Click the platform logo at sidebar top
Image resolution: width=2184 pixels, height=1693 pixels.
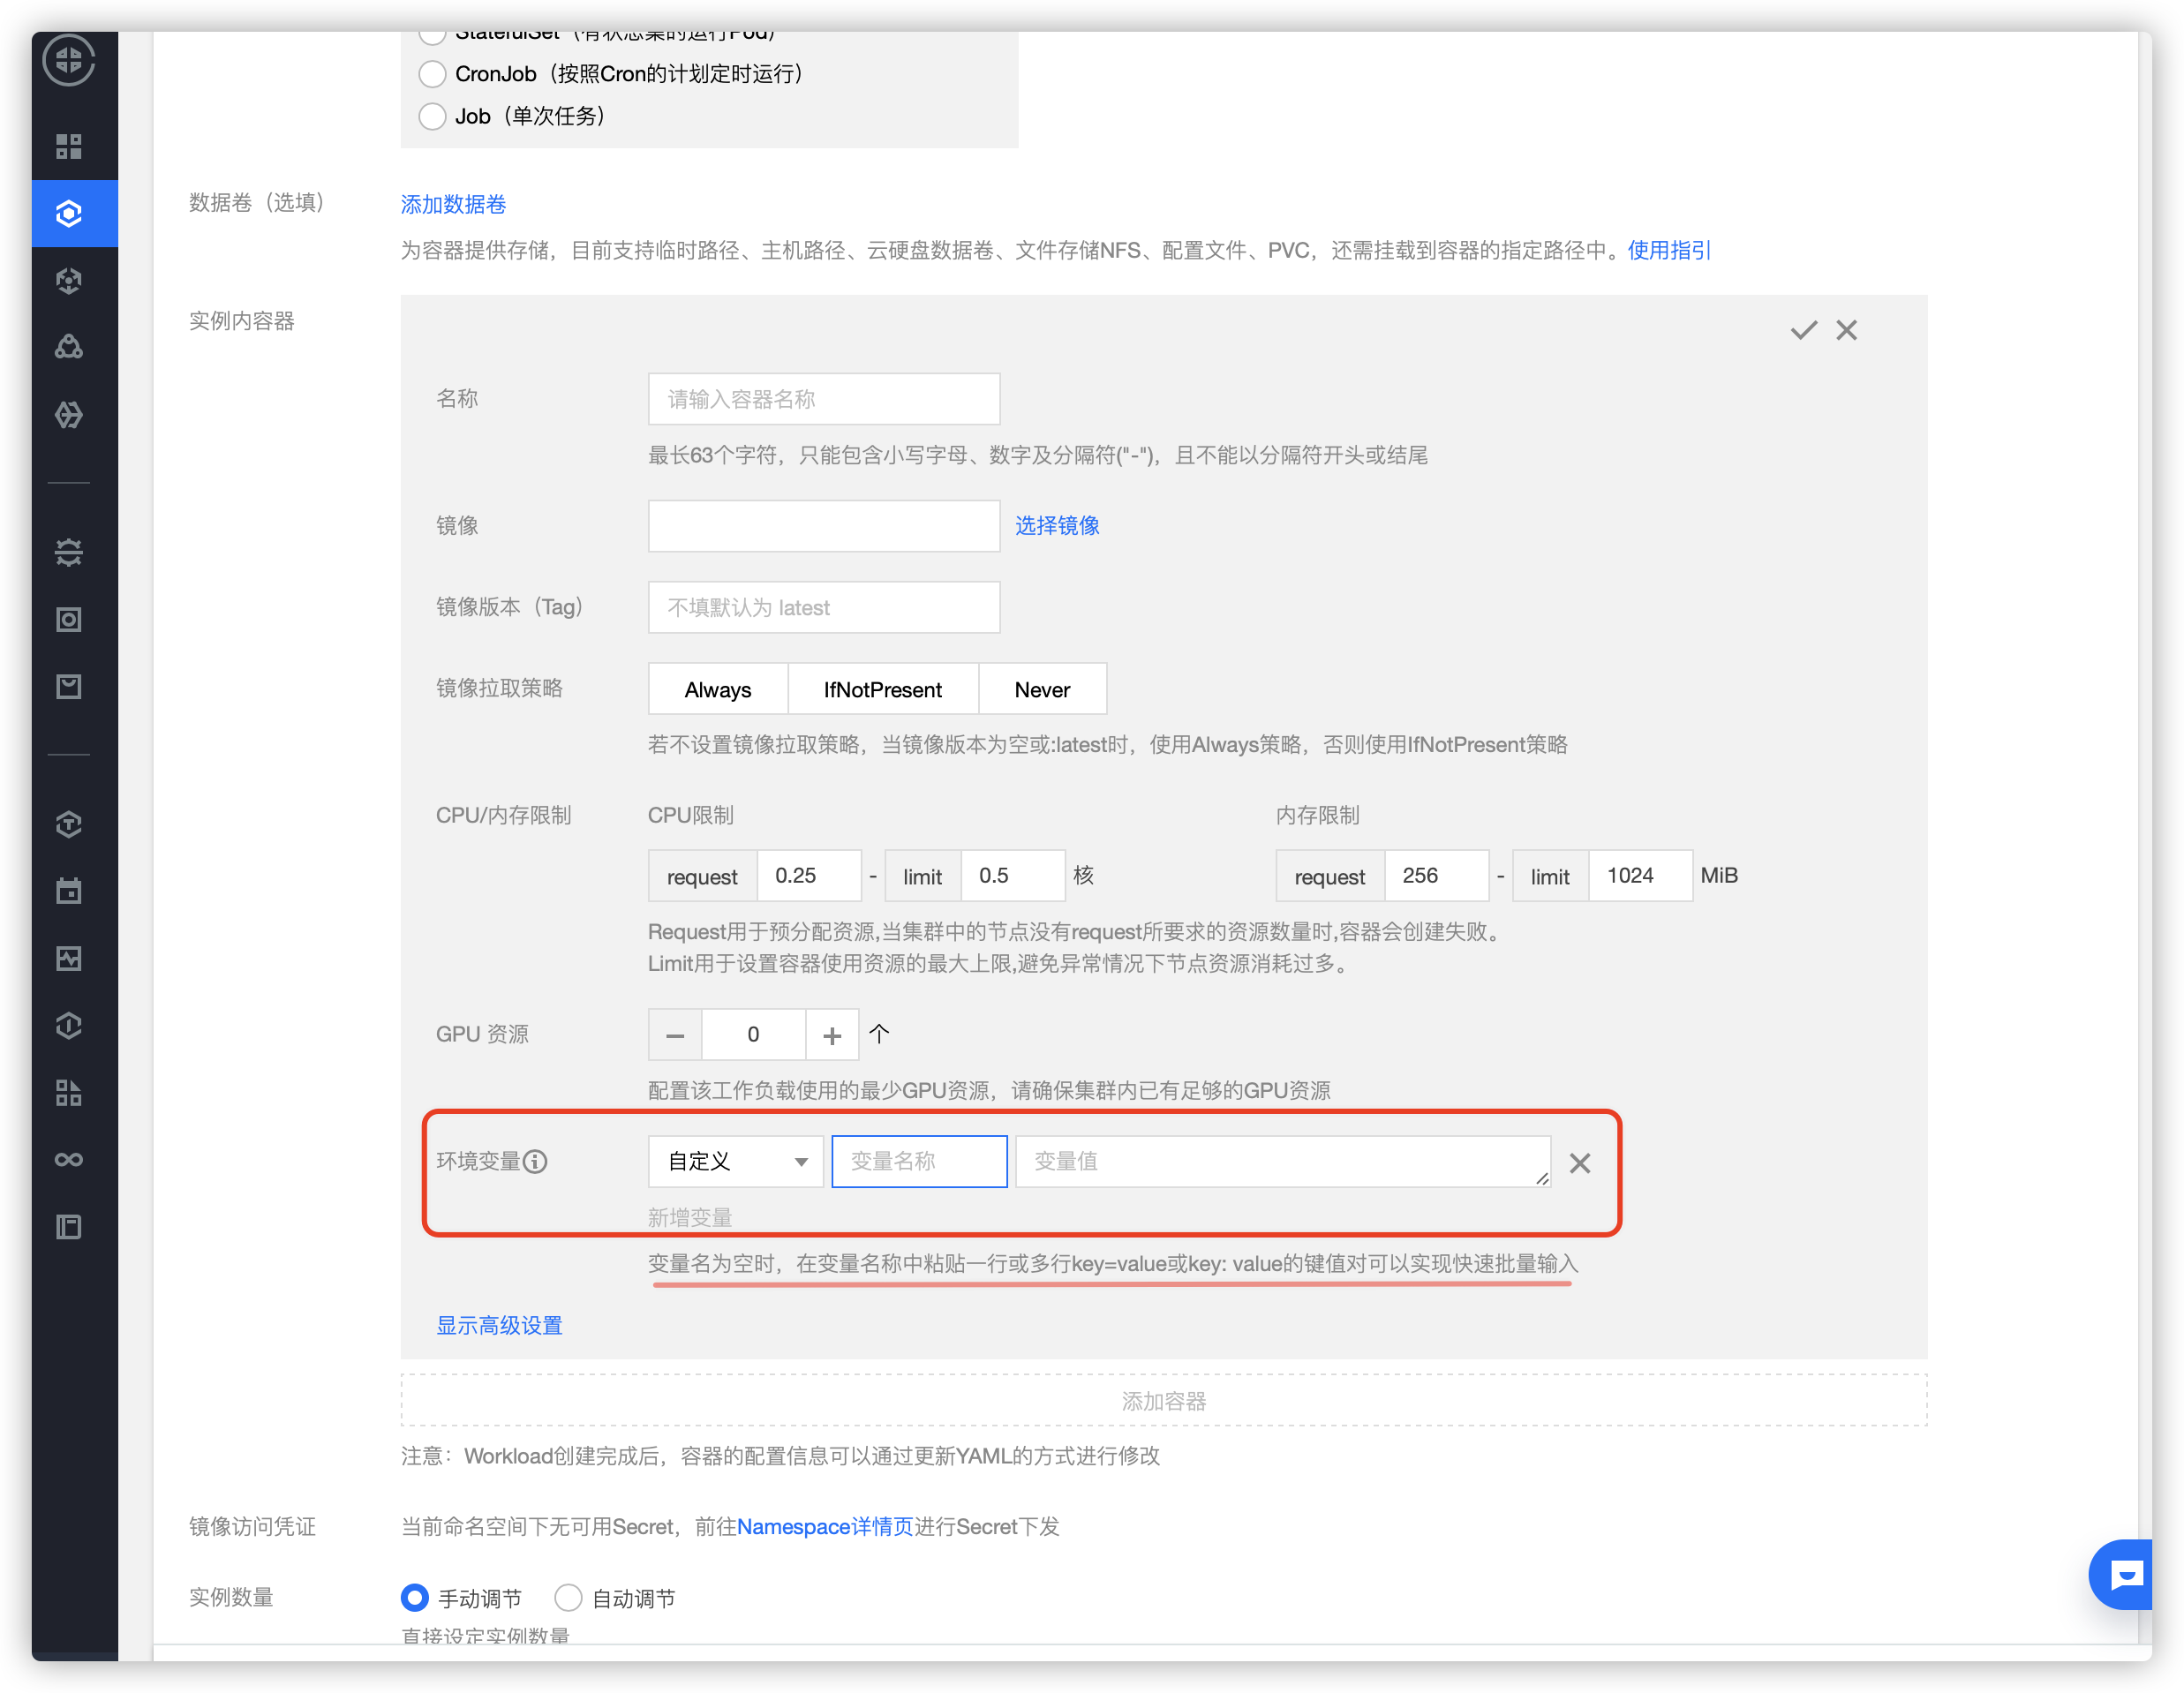point(69,60)
